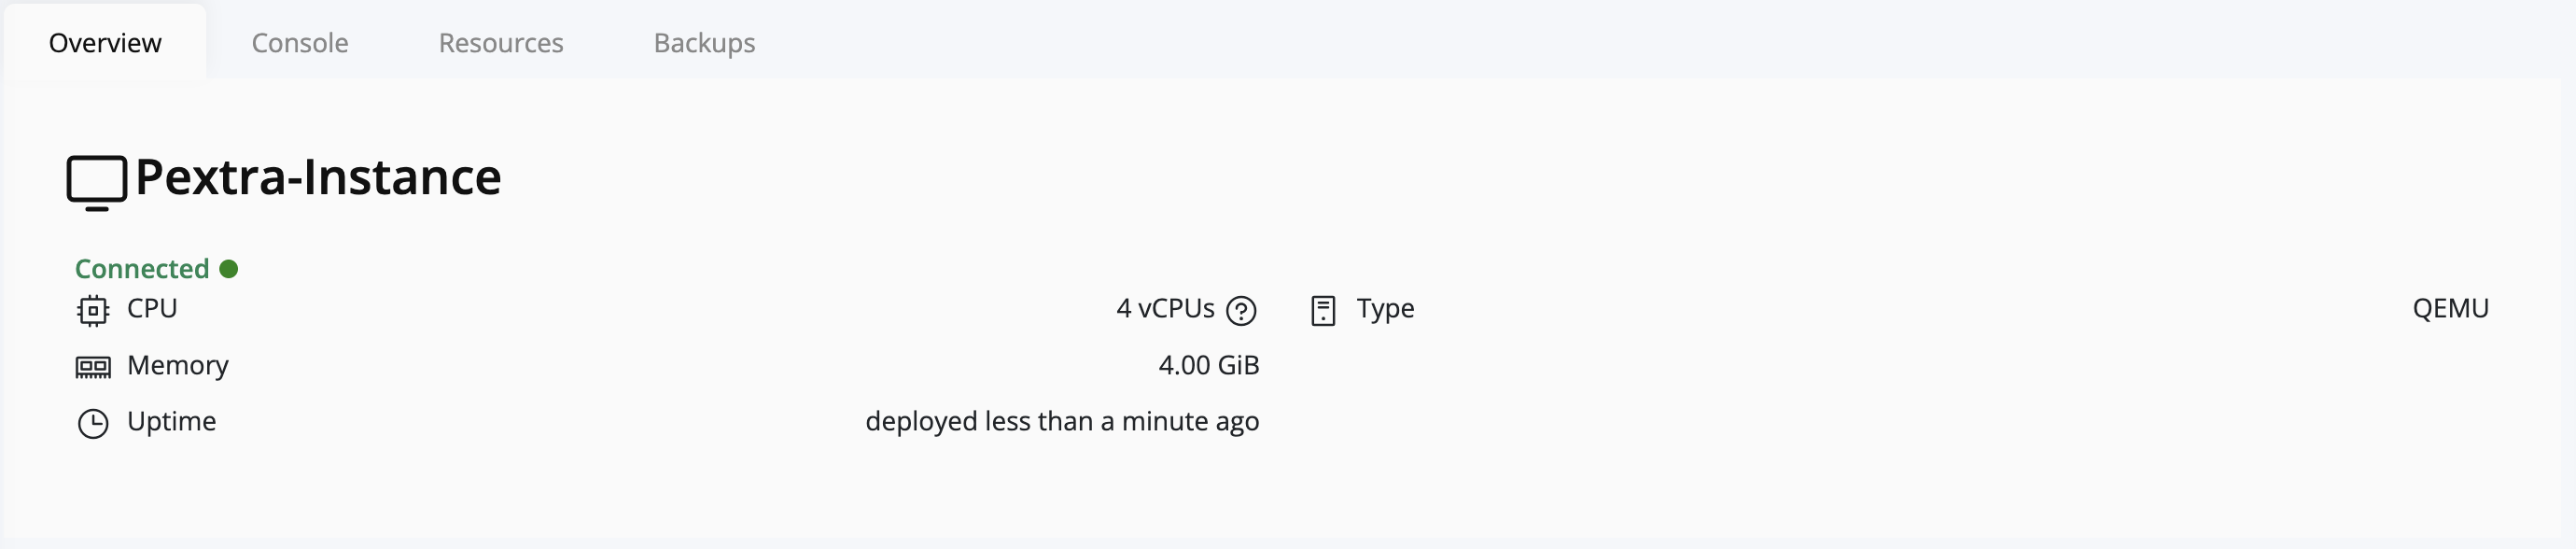Screen dimensions: 2576x549
Task: Click the CPU chip icon
Action: point(93,309)
